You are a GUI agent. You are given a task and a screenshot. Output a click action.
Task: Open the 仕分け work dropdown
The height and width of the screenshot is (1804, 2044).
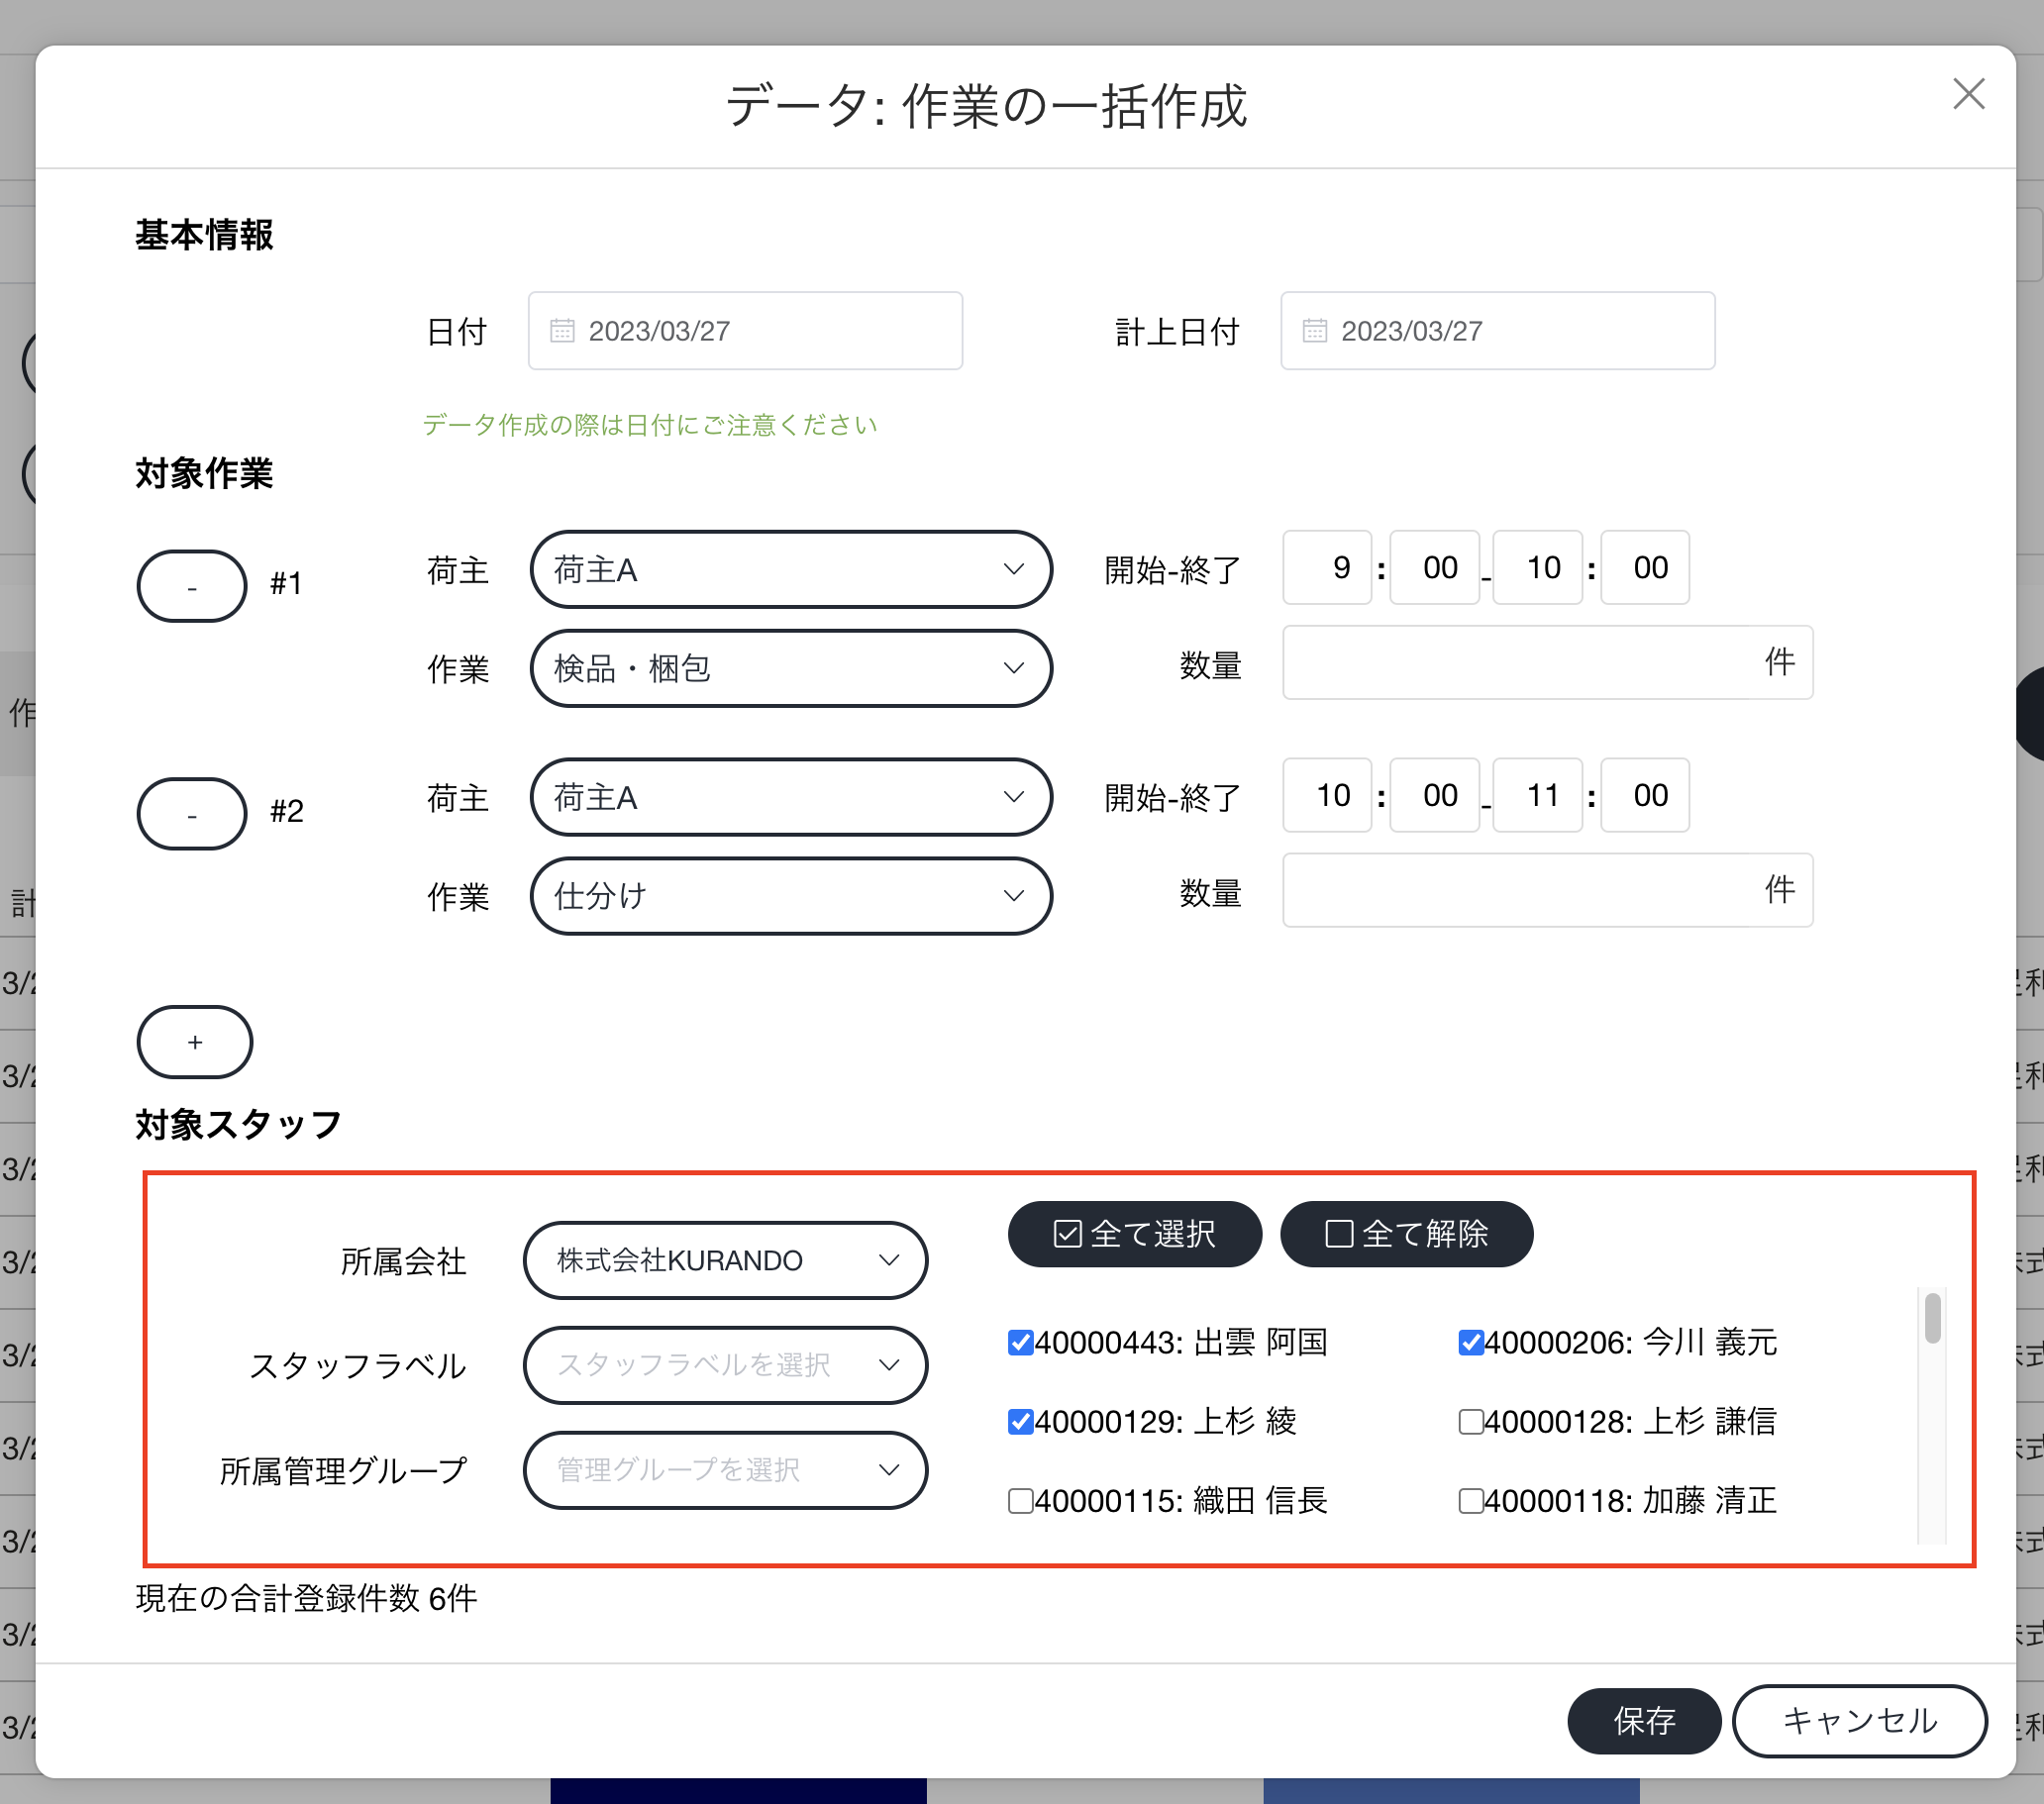point(791,896)
